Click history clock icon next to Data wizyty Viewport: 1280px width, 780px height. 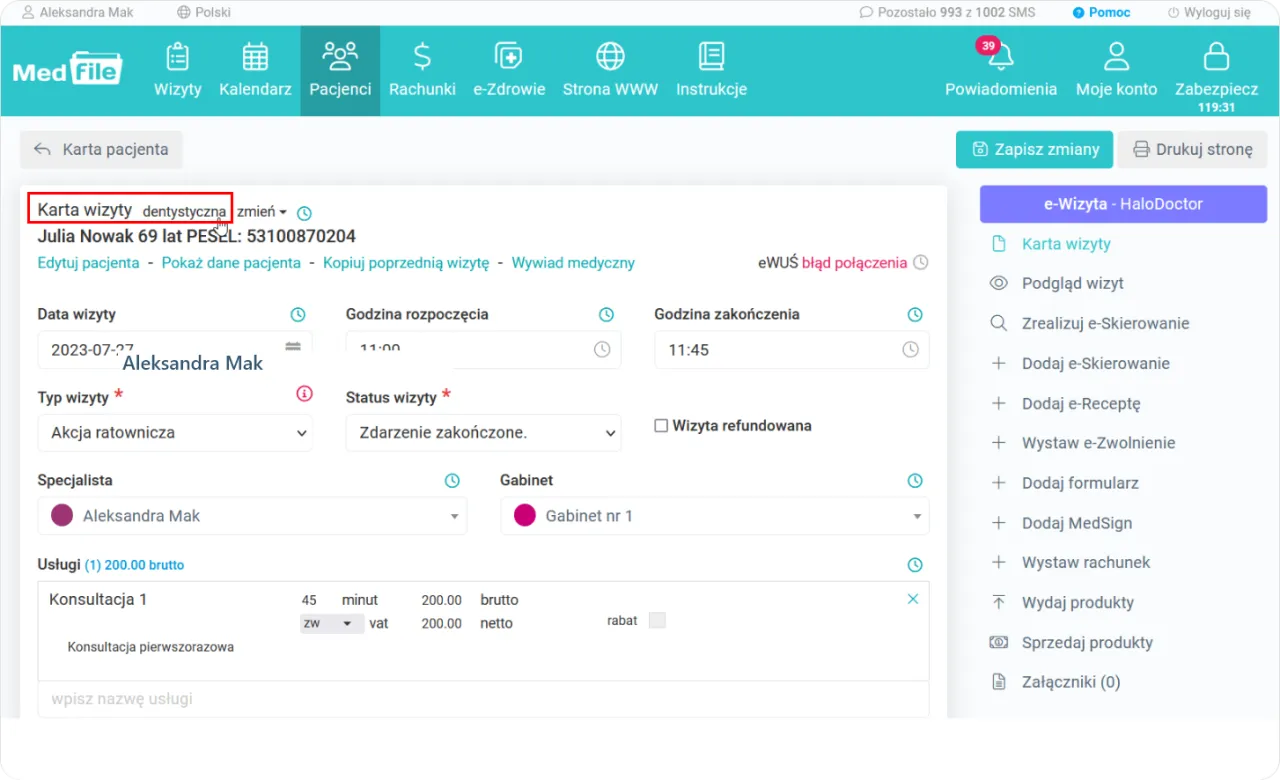point(298,315)
